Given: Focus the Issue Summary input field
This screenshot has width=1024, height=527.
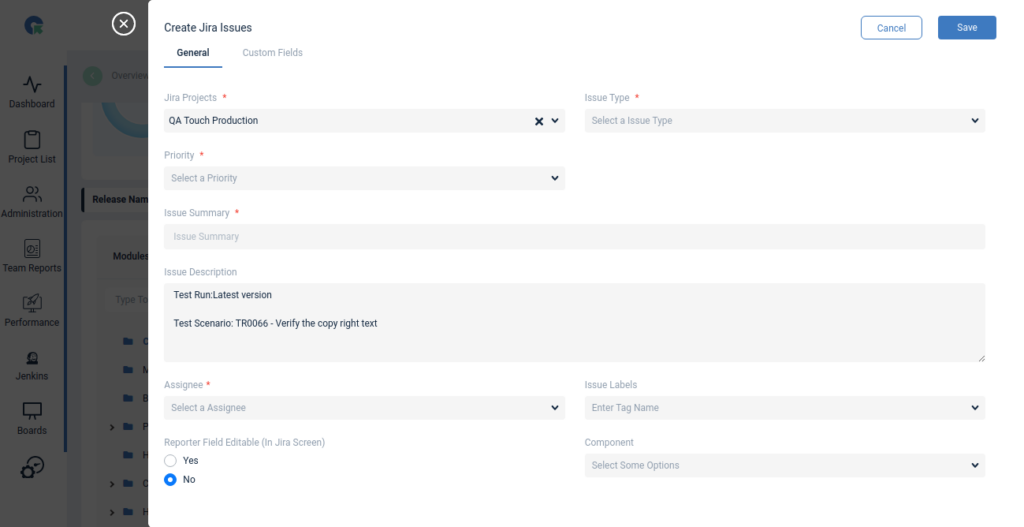Looking at the screenshot, I should [574, 237].
